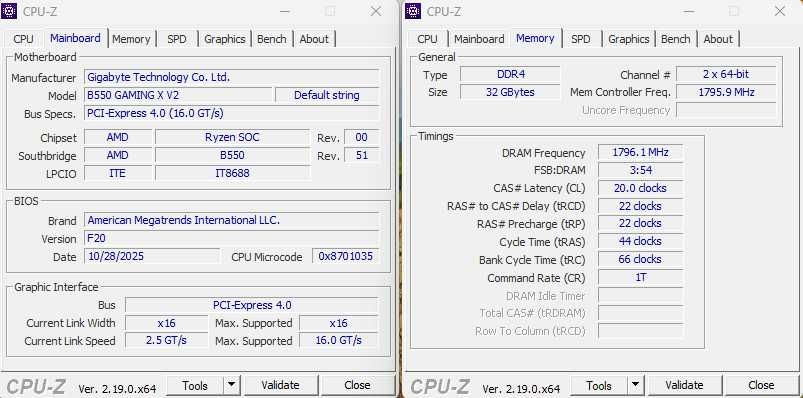
Task: Click Bus Specs PCI-Express 4.0 (16.0 GT/s) field
Action: (231, 113)
